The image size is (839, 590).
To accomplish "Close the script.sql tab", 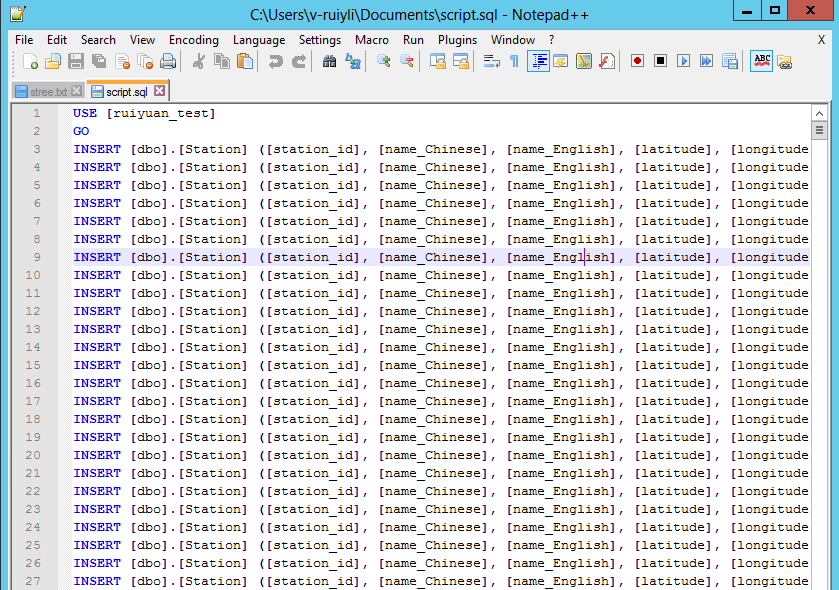I will (x=159, y=91).
